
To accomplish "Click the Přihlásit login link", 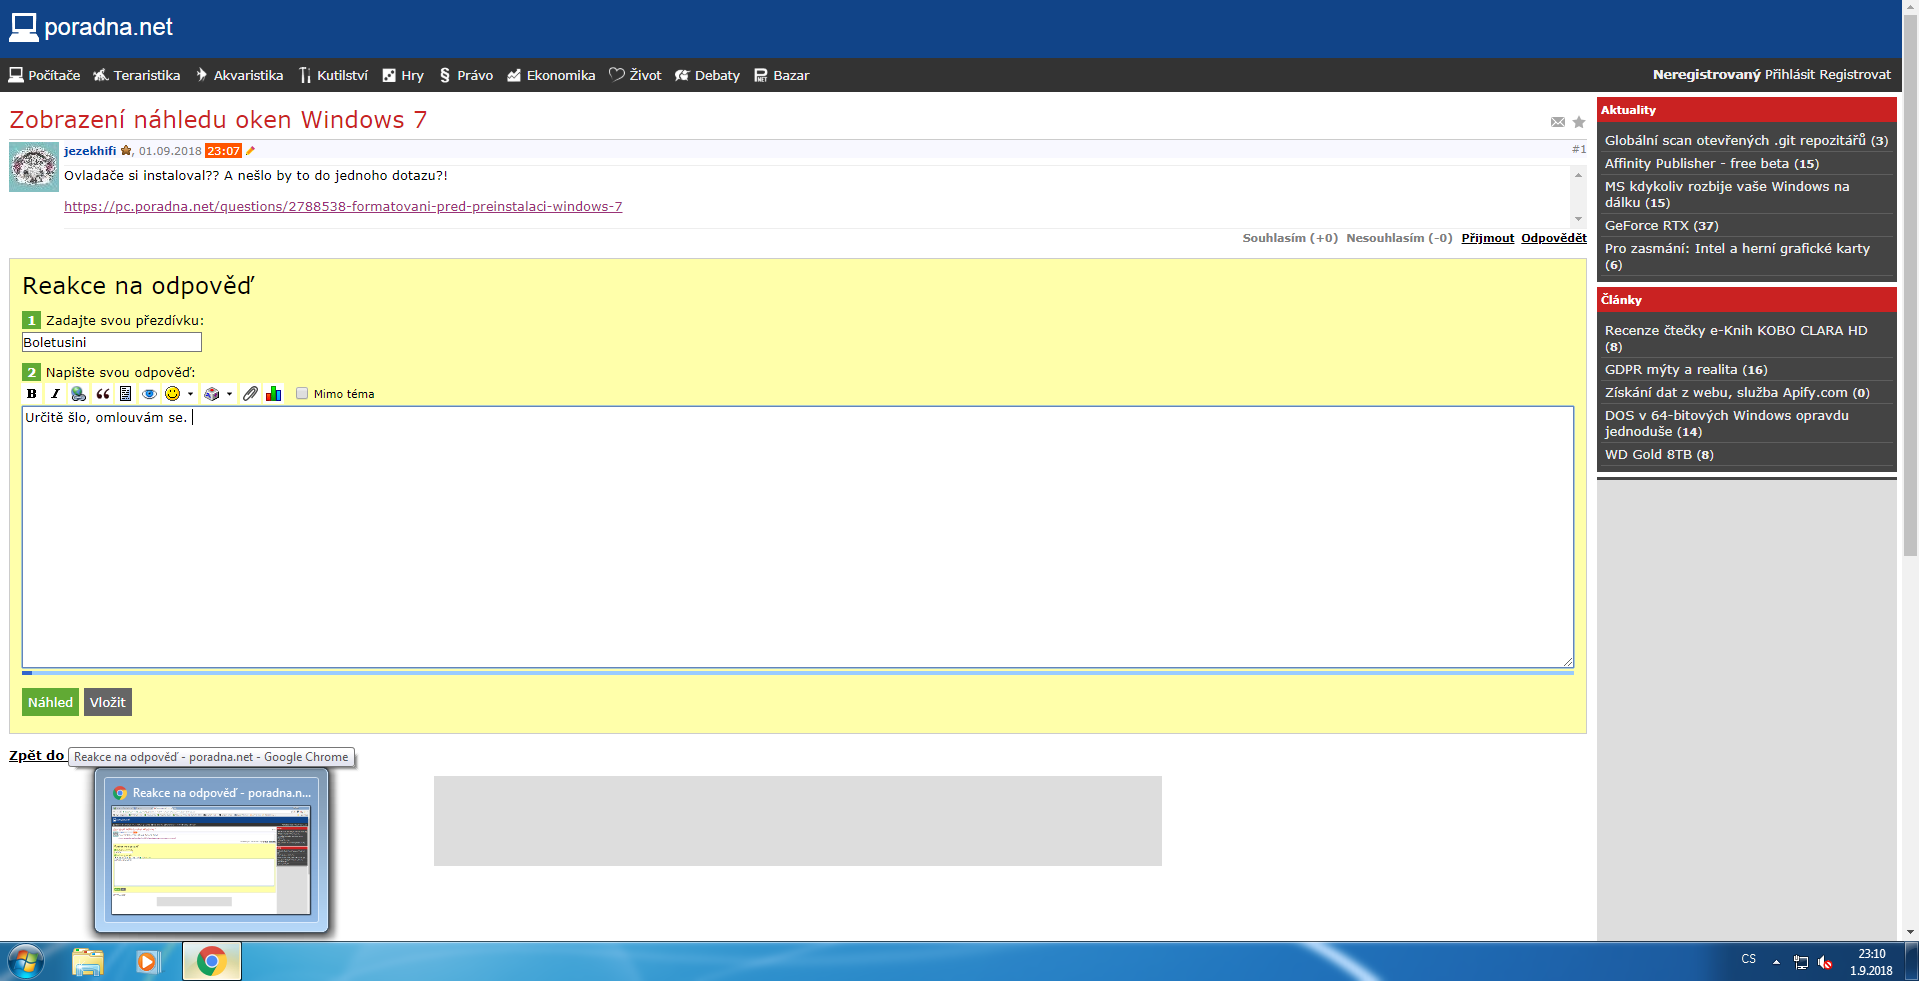I will coord(1790,74).
